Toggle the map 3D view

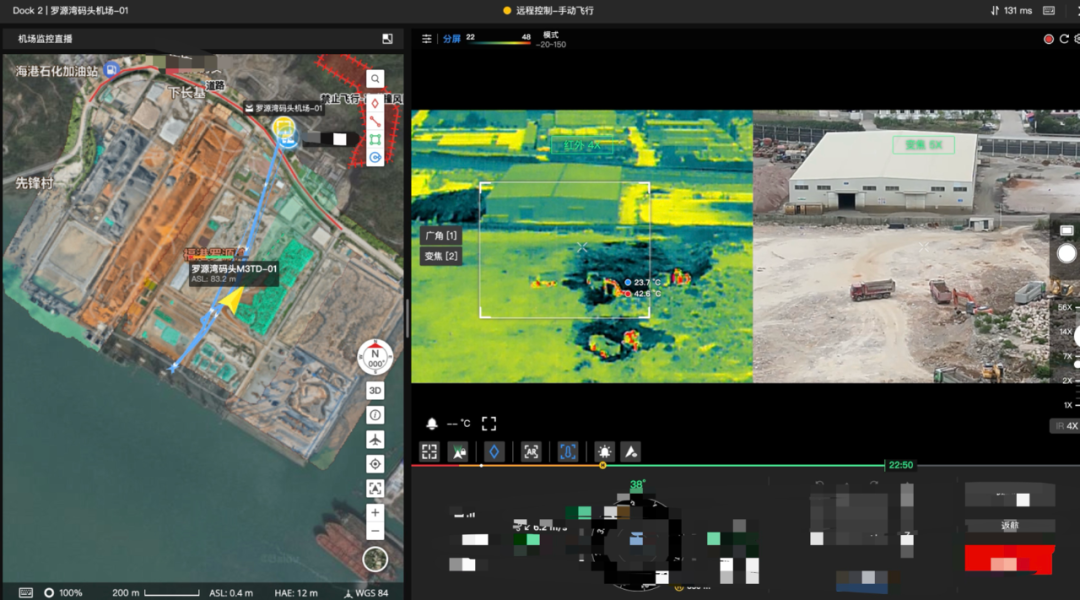pos(375,390)
